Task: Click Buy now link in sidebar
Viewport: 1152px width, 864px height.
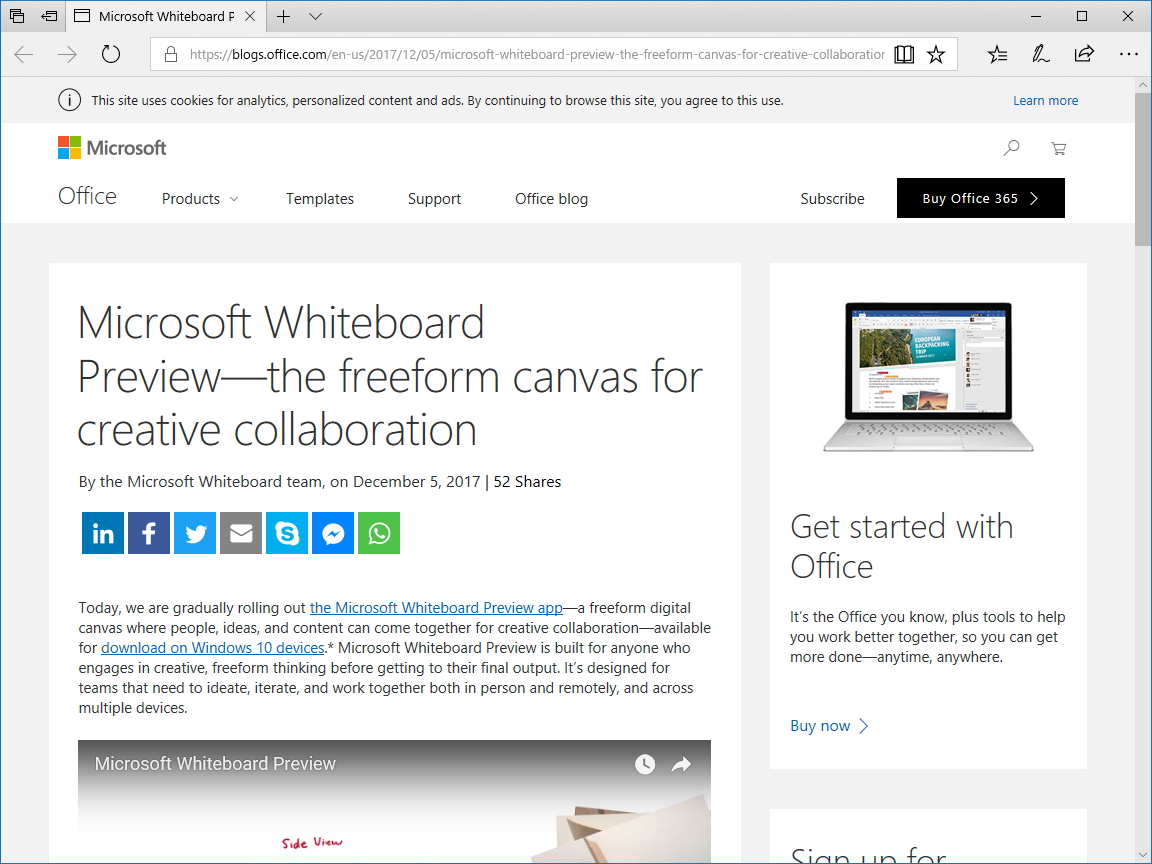Action: click(829, 726)
